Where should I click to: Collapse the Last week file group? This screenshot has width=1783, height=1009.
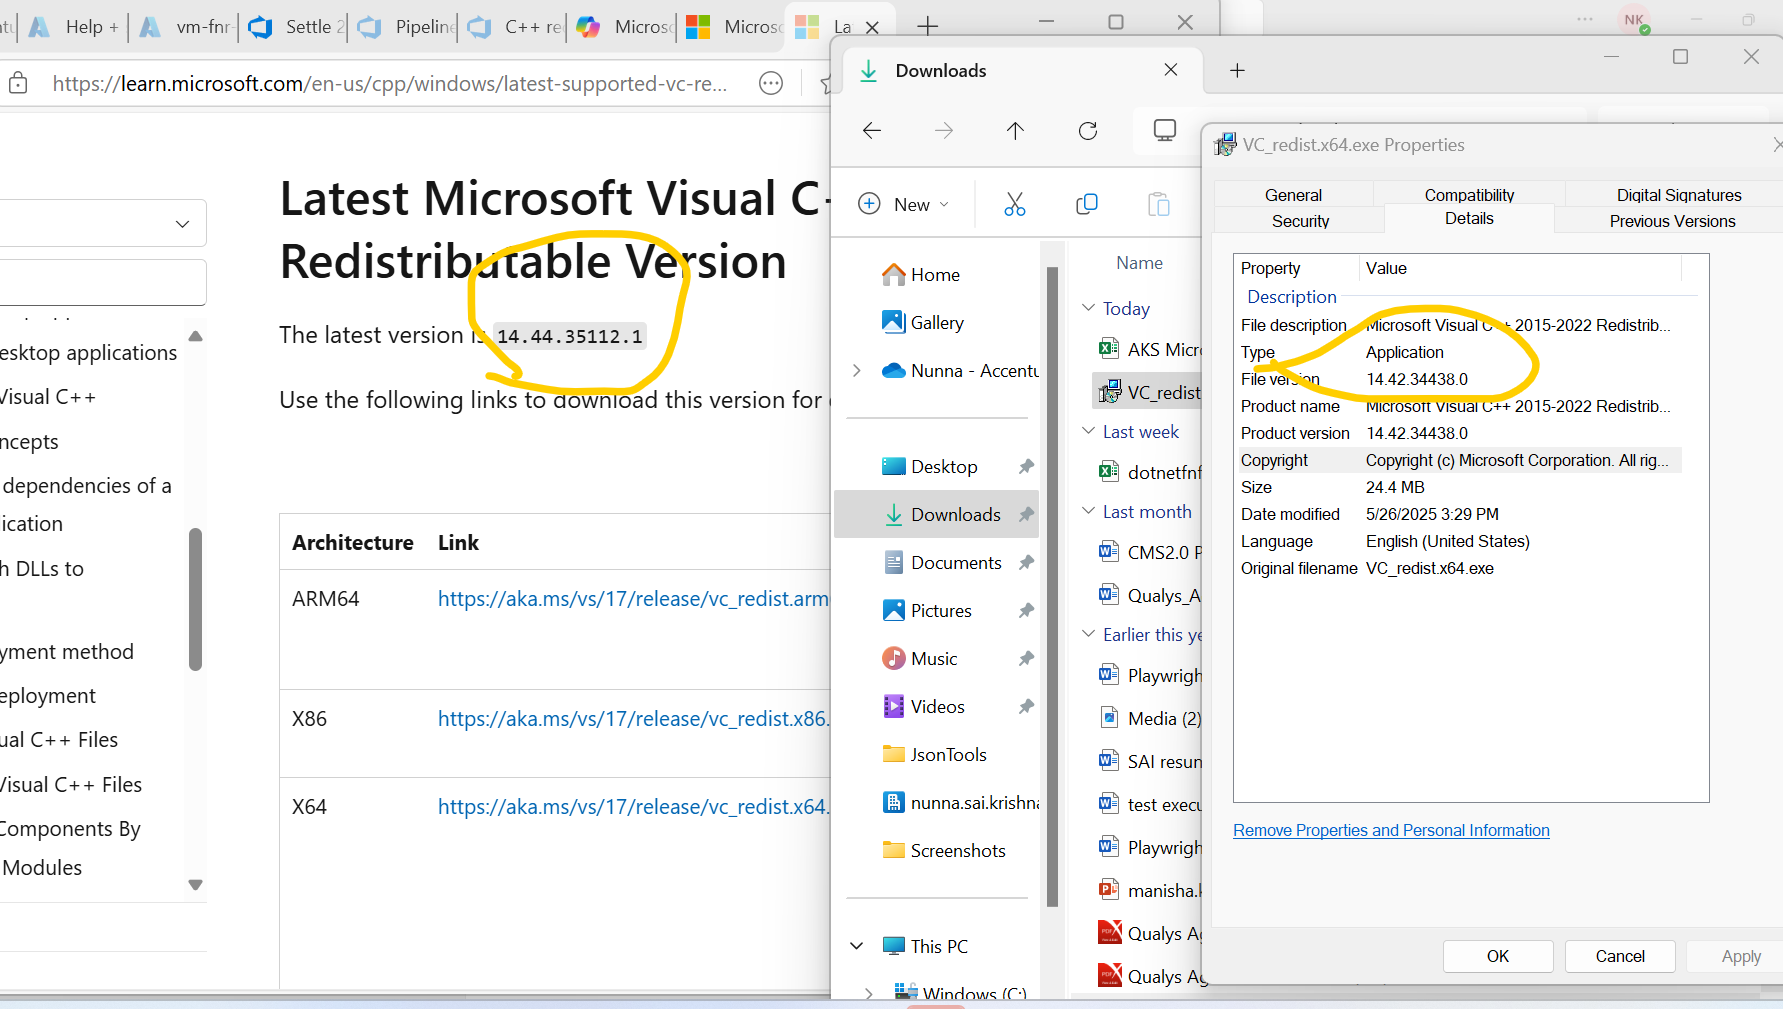click(1089, 431)
